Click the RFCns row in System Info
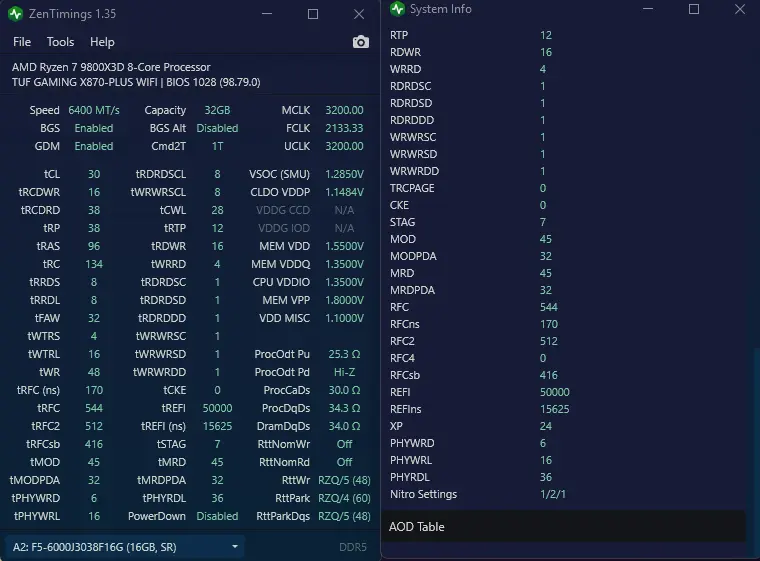This screenshot has height=561, width=760. [x=563, y=324]
